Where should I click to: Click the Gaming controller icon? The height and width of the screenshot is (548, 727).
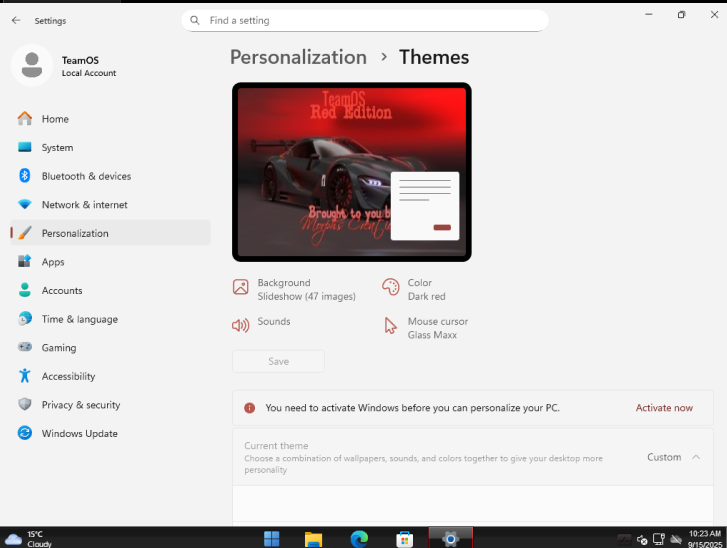tap(25, 347)
